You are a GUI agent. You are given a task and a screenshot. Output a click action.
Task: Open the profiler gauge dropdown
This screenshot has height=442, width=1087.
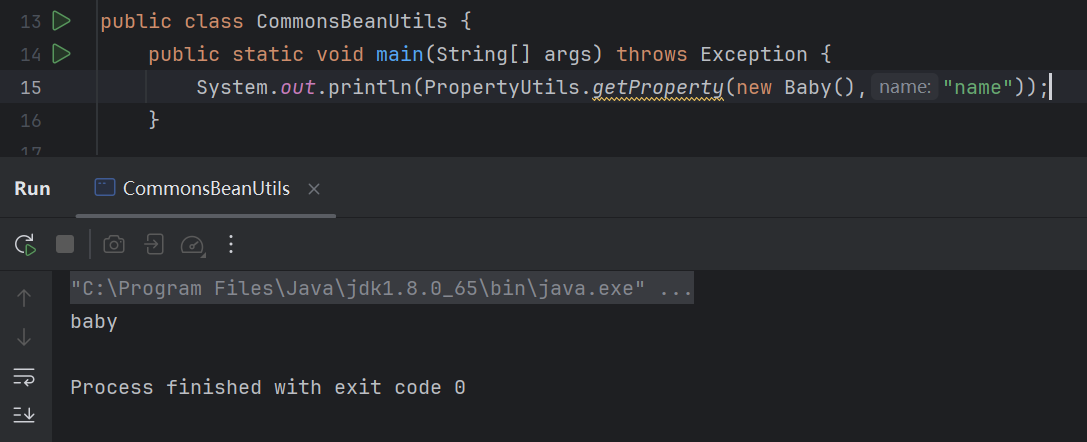point(192,244)
